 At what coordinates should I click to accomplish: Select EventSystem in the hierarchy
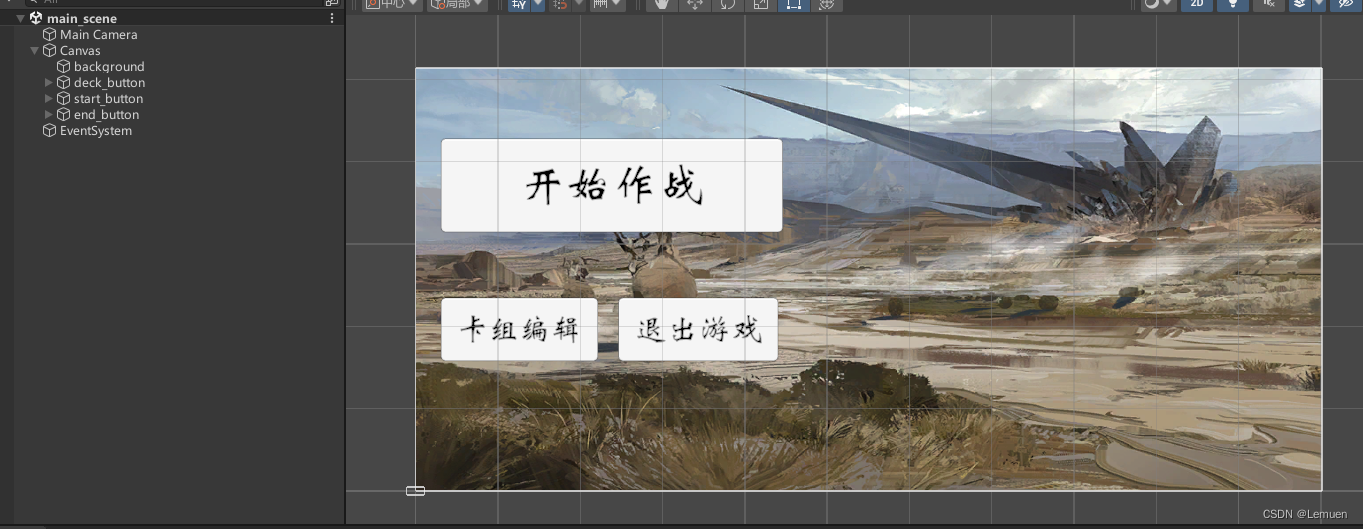coord(96,131)
